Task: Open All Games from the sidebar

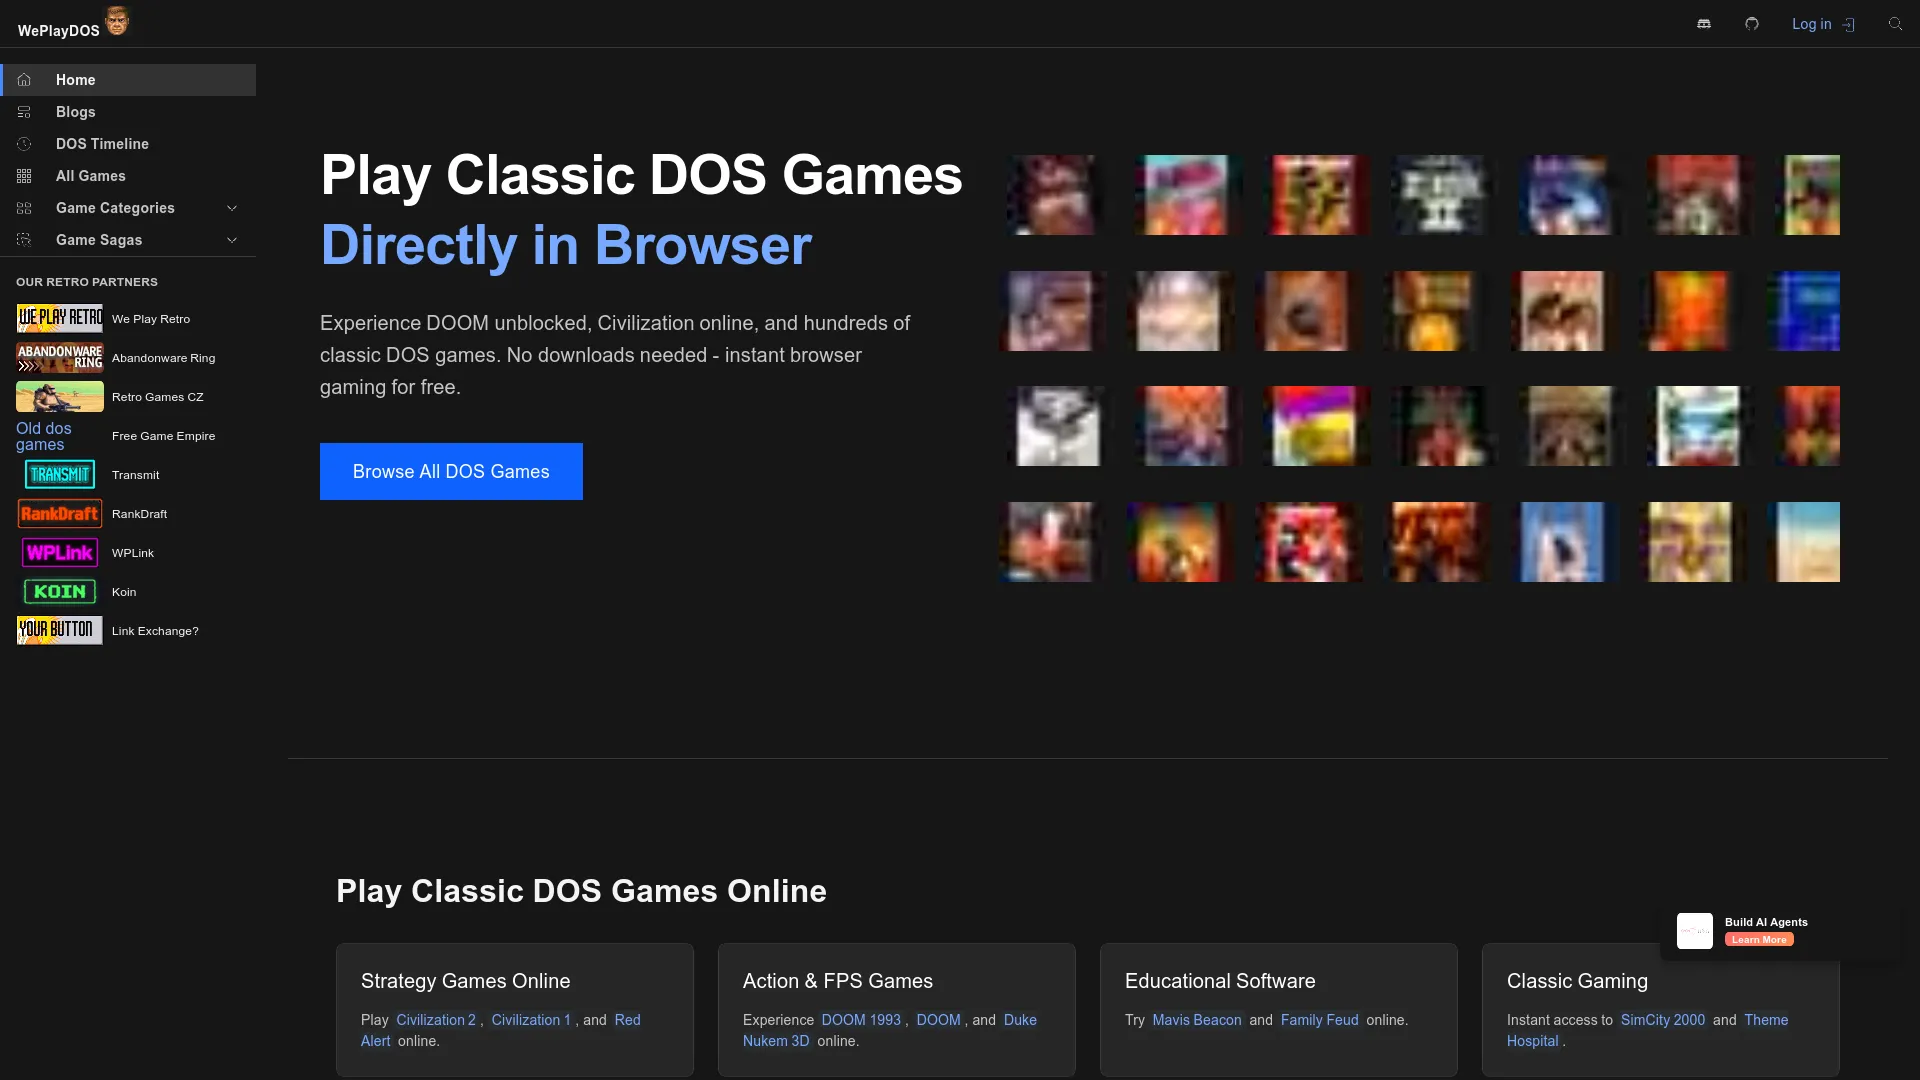Action: click(128, 176)
